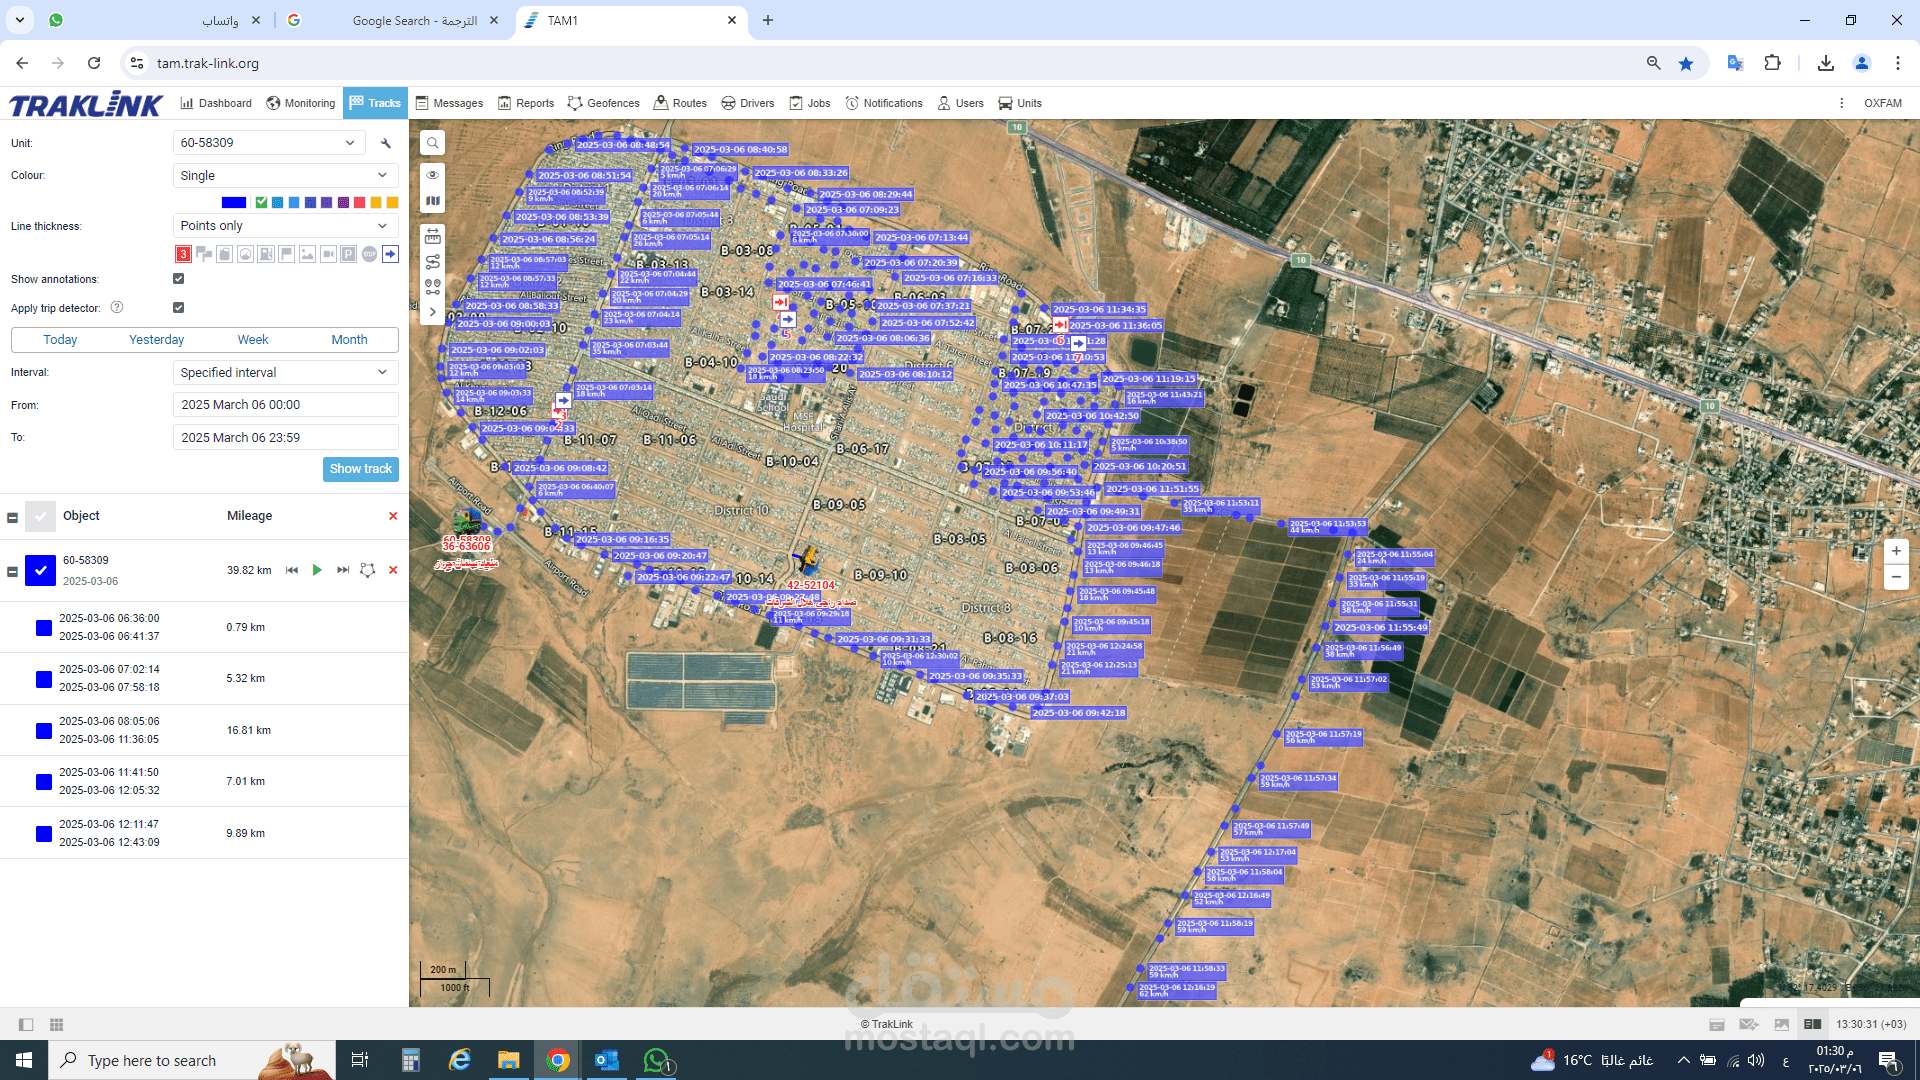Screen dimensions: 1920x1080
Task: Open the Reports tab
Action: click(x=526, y=103)
